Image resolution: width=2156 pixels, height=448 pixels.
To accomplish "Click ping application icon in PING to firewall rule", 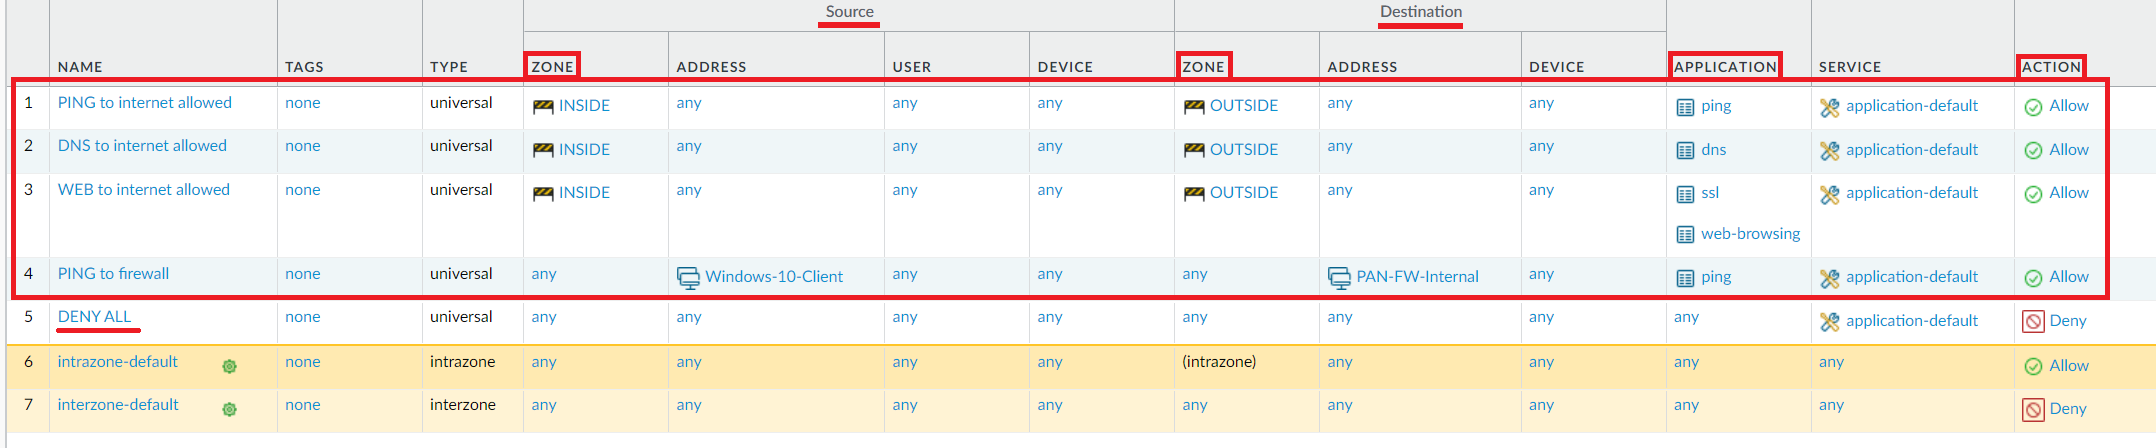I will coord(1685,278).
